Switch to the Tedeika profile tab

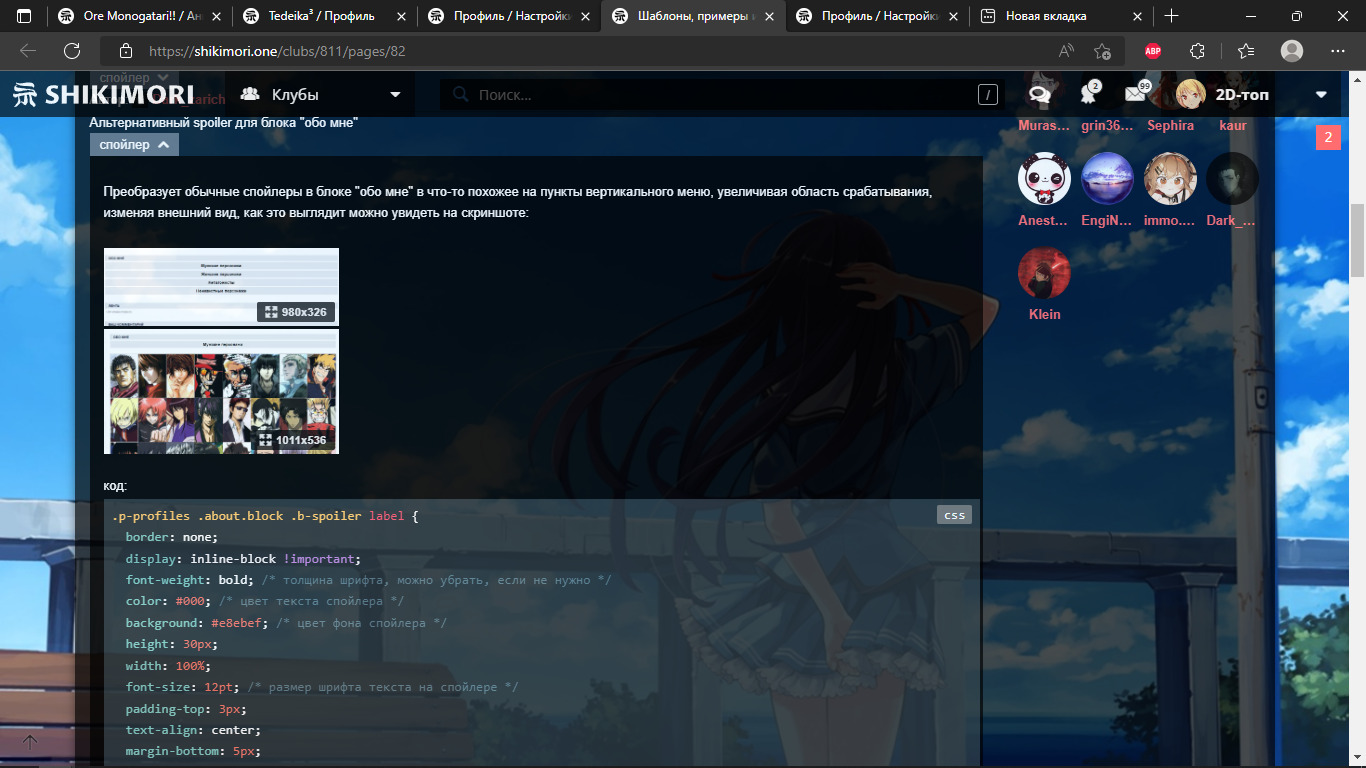coord(322,16)
